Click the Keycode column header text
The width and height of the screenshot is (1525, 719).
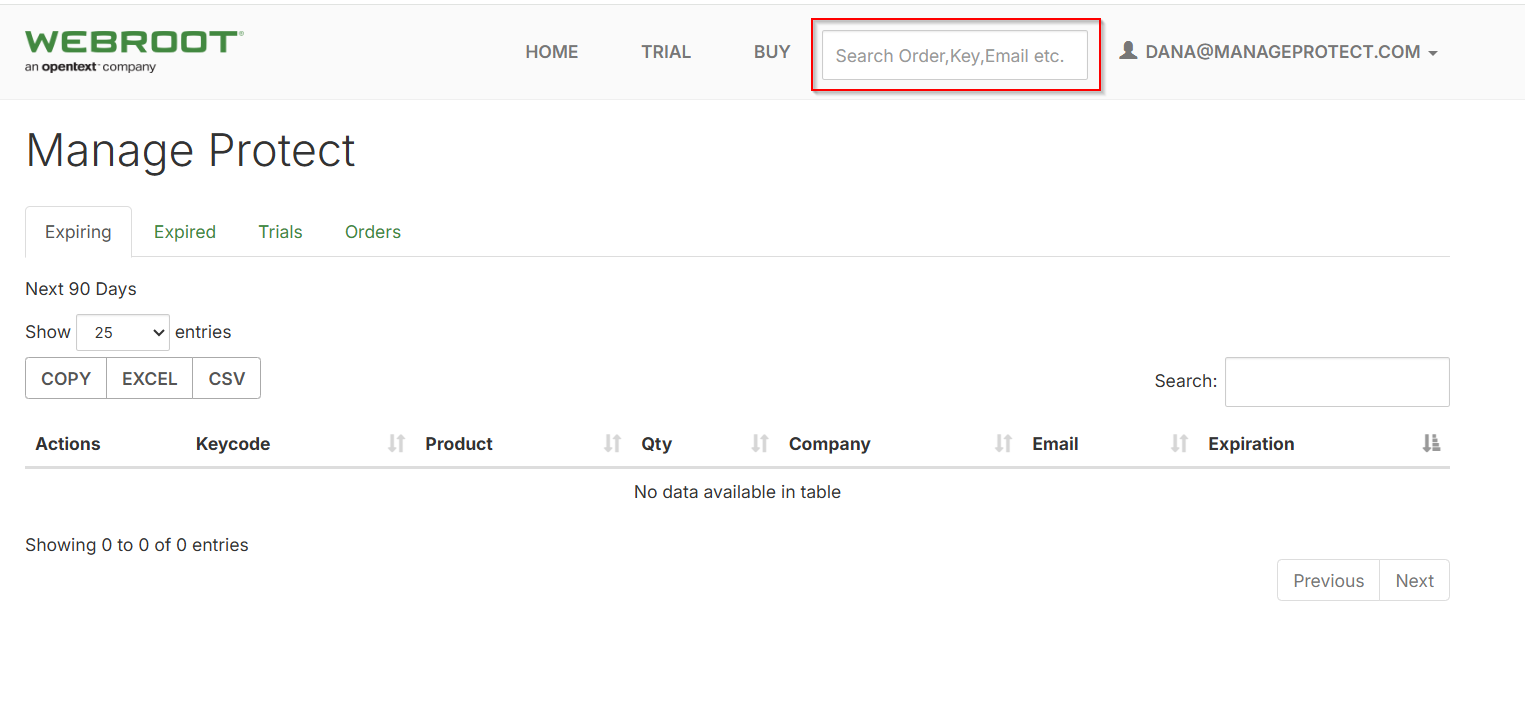pos(233,444)
